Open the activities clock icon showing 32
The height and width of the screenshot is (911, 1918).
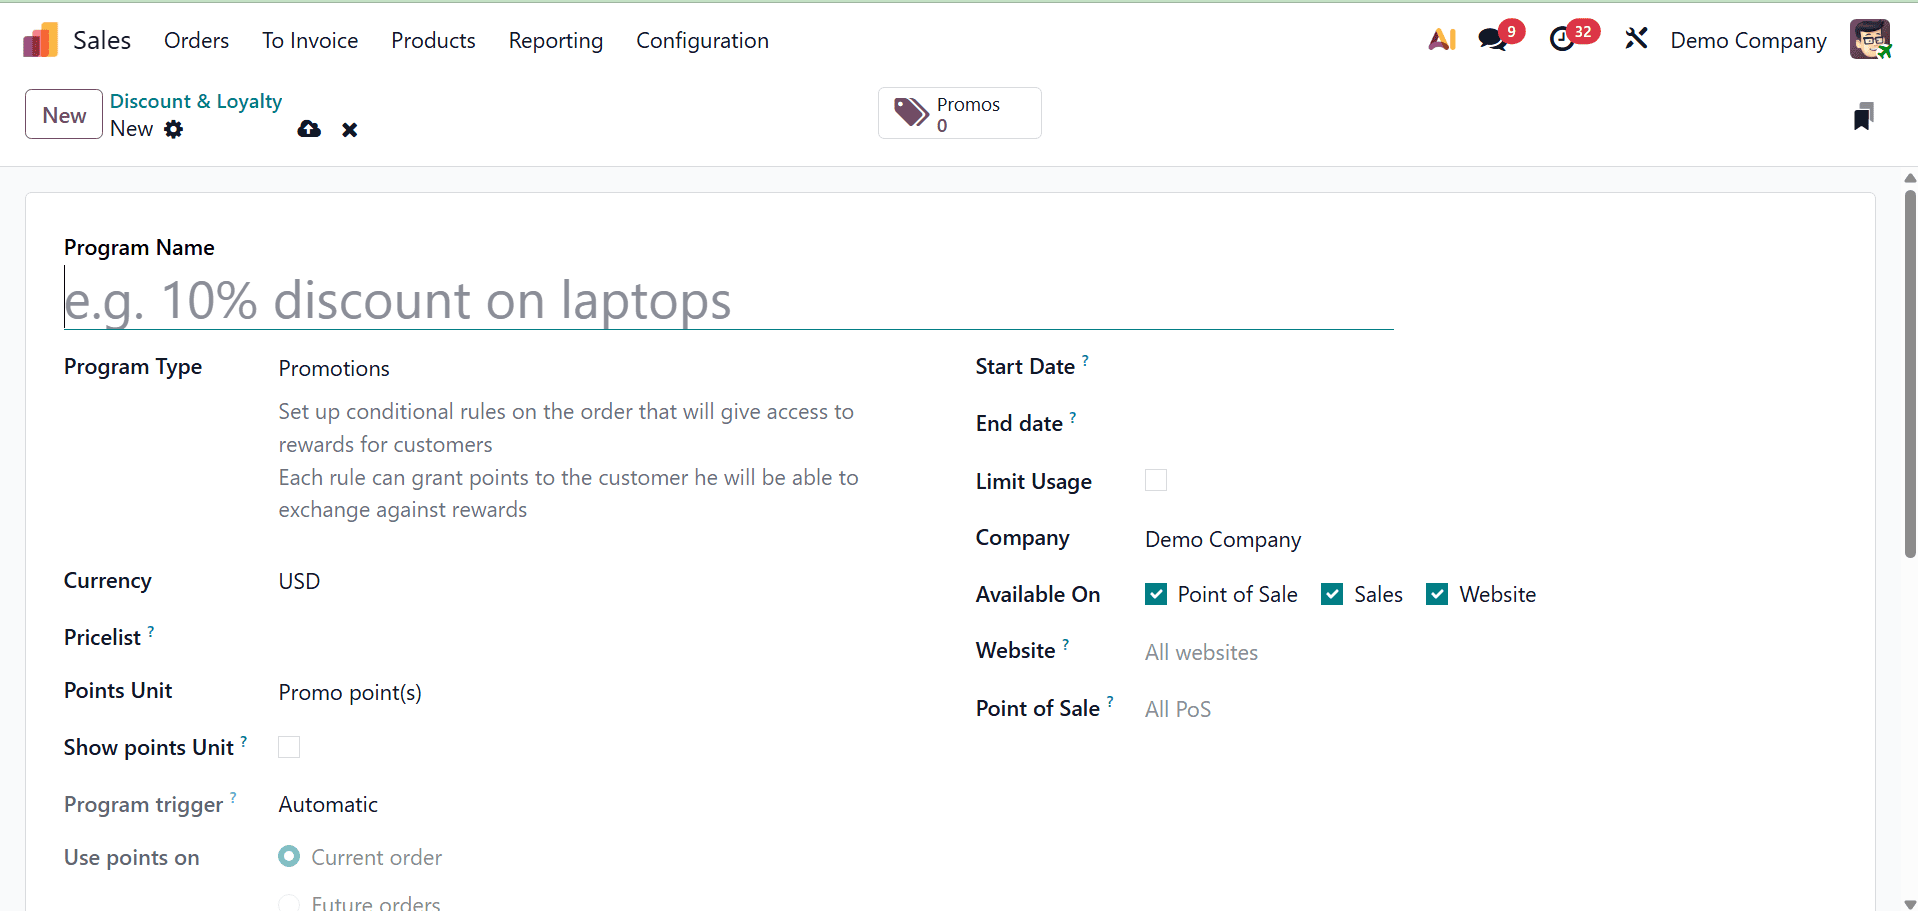pyautogui.click(x=1564, y=38)
